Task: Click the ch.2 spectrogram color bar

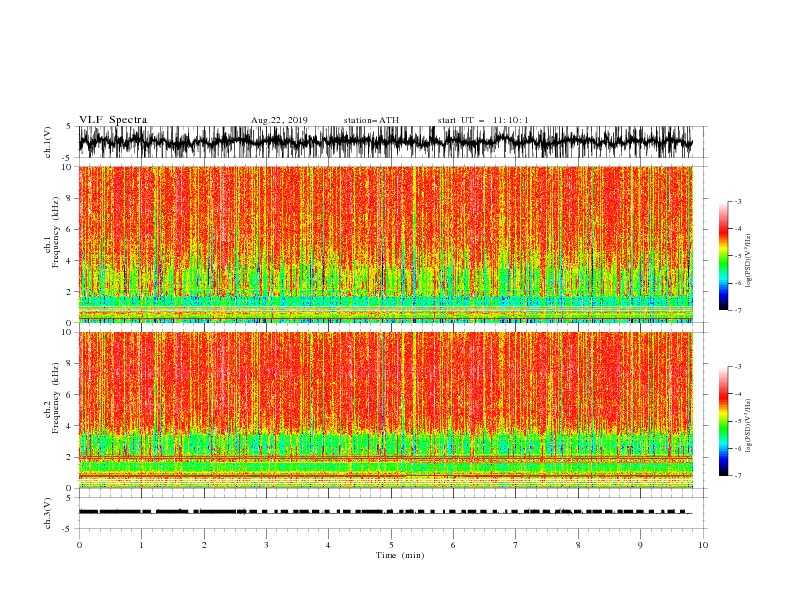Action: (x=723, y=421)
